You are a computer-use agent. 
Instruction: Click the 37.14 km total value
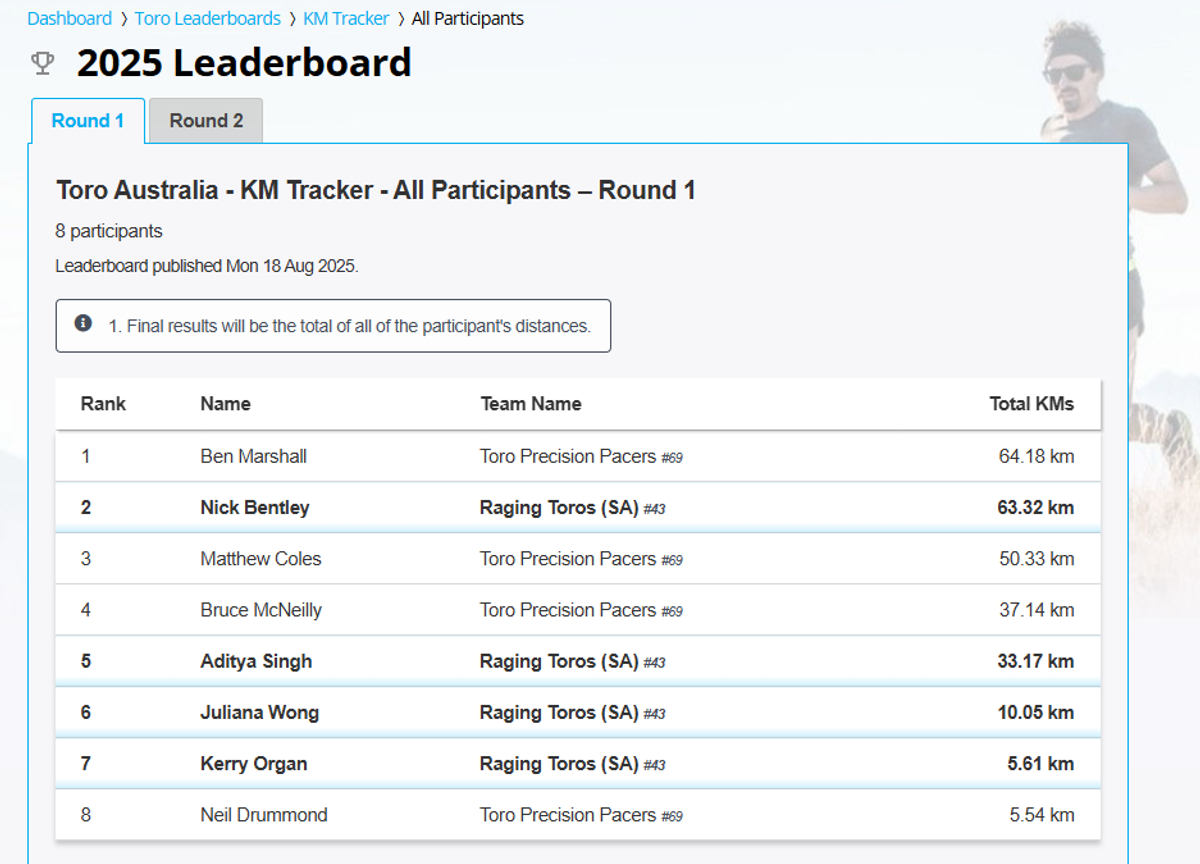tap(1037, 610)
